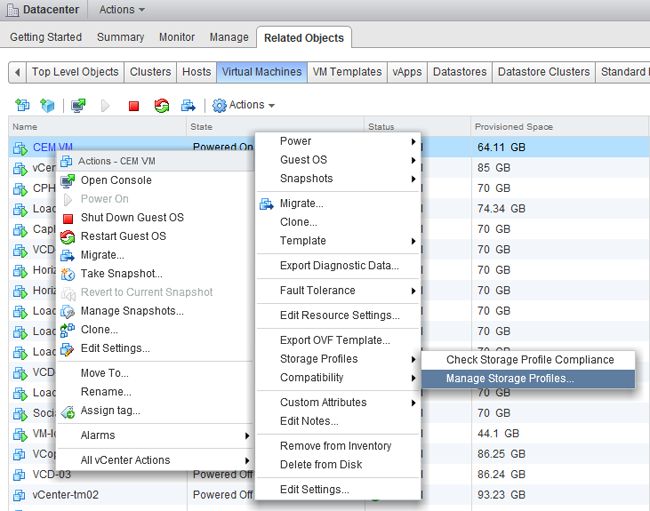Click the shut down guest (red square) toolbar icon
The height and width of the screenshot is (511, 650).
tap(134, 105)
